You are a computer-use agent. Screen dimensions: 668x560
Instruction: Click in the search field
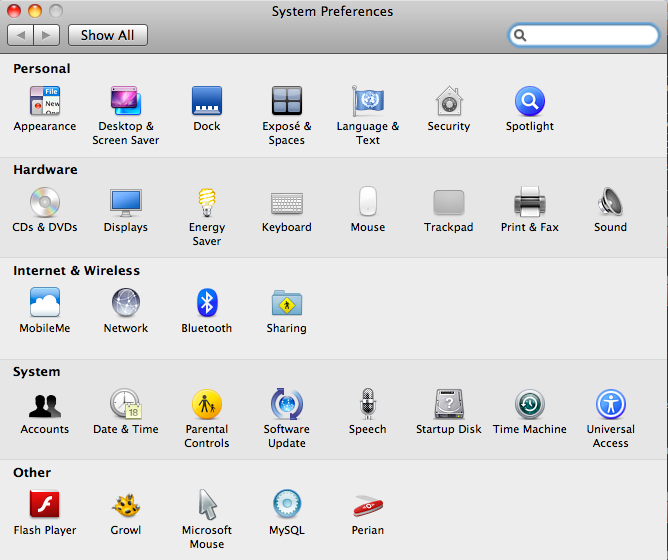(592, 35)
